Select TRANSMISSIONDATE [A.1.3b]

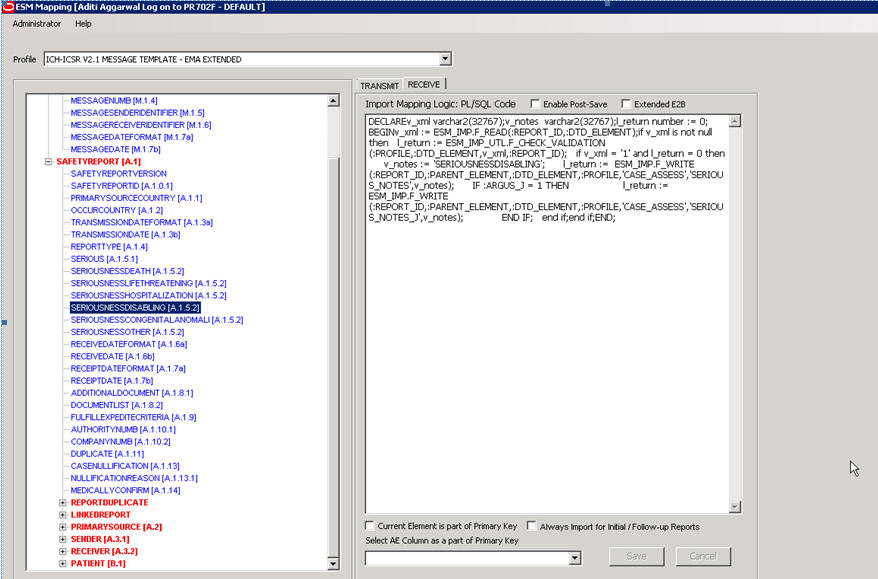(x=125, y=235)
